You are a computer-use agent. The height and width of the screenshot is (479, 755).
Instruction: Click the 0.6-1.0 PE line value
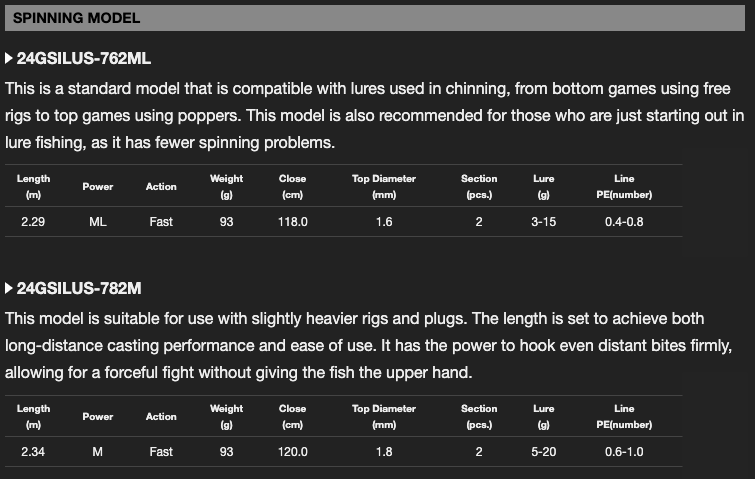624,452
